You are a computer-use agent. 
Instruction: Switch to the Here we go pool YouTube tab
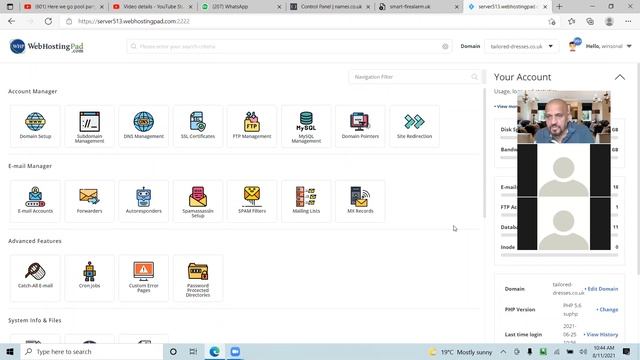pyautogui.click(x=63, y=7)
